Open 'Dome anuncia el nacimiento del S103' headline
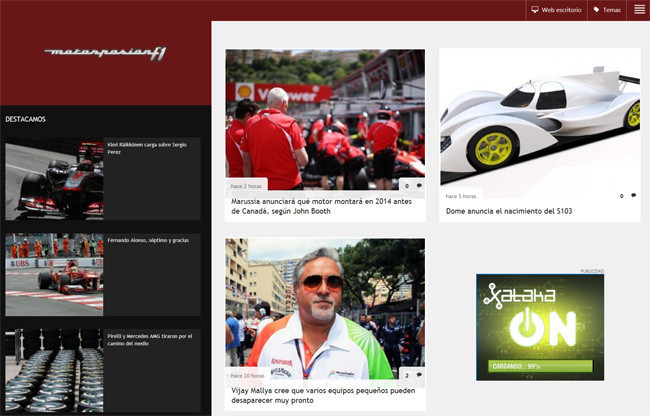650x416 pixels. point(507,210)
